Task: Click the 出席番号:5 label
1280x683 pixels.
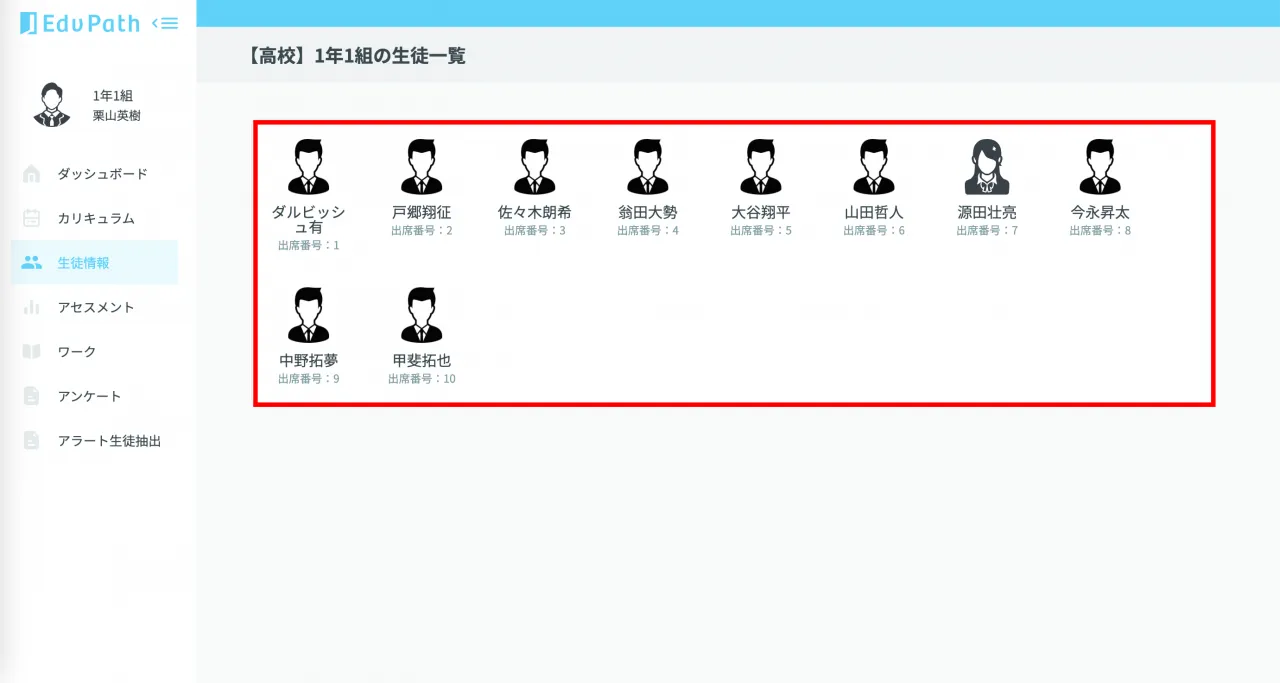Action: [761, 231]
